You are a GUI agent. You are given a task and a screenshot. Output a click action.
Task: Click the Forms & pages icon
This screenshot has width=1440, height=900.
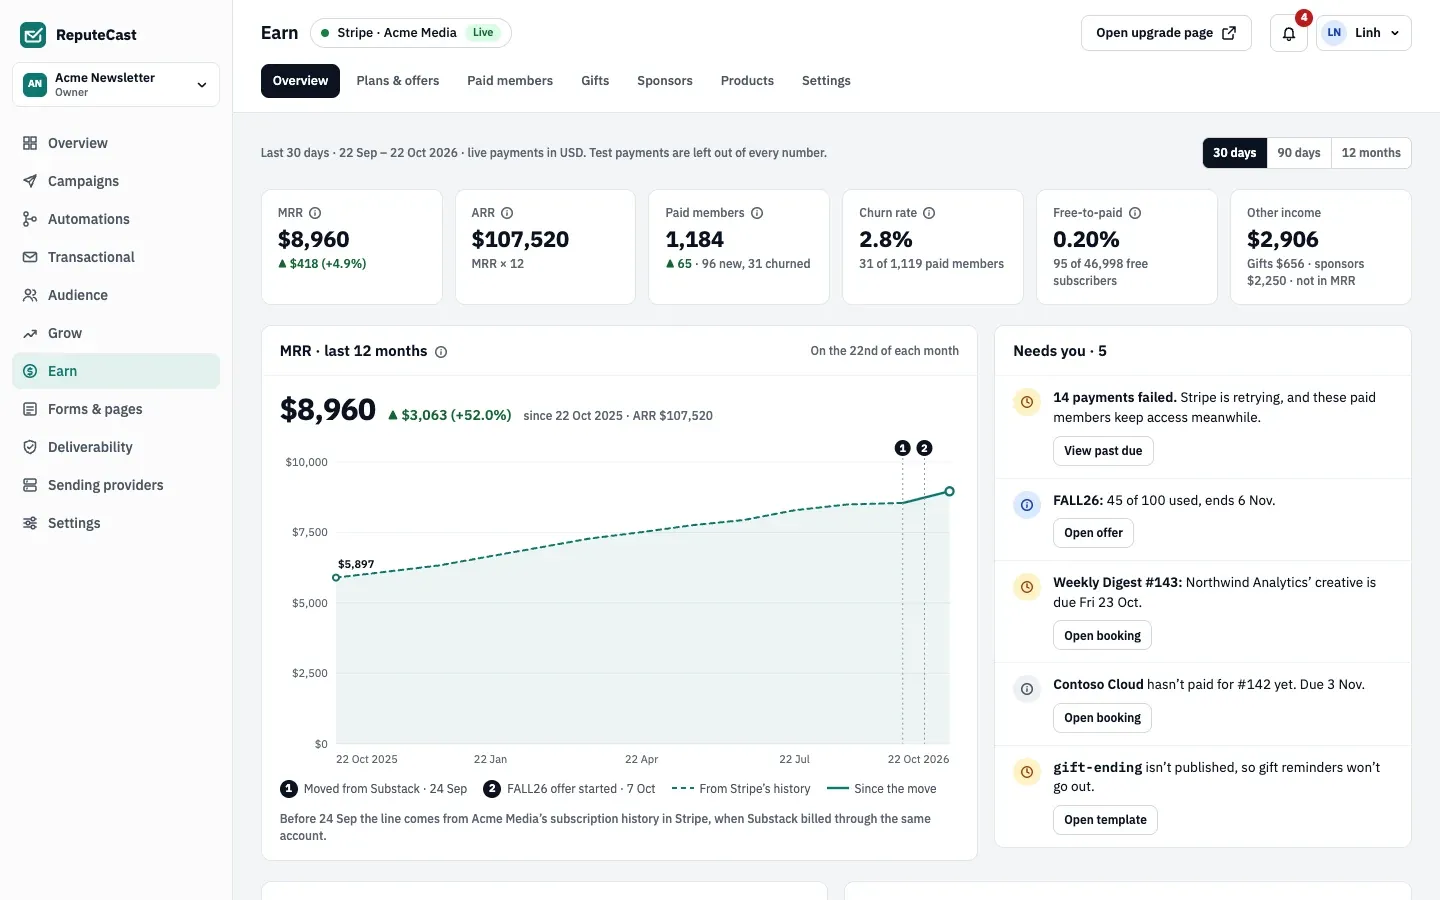(x=30, y=409)
